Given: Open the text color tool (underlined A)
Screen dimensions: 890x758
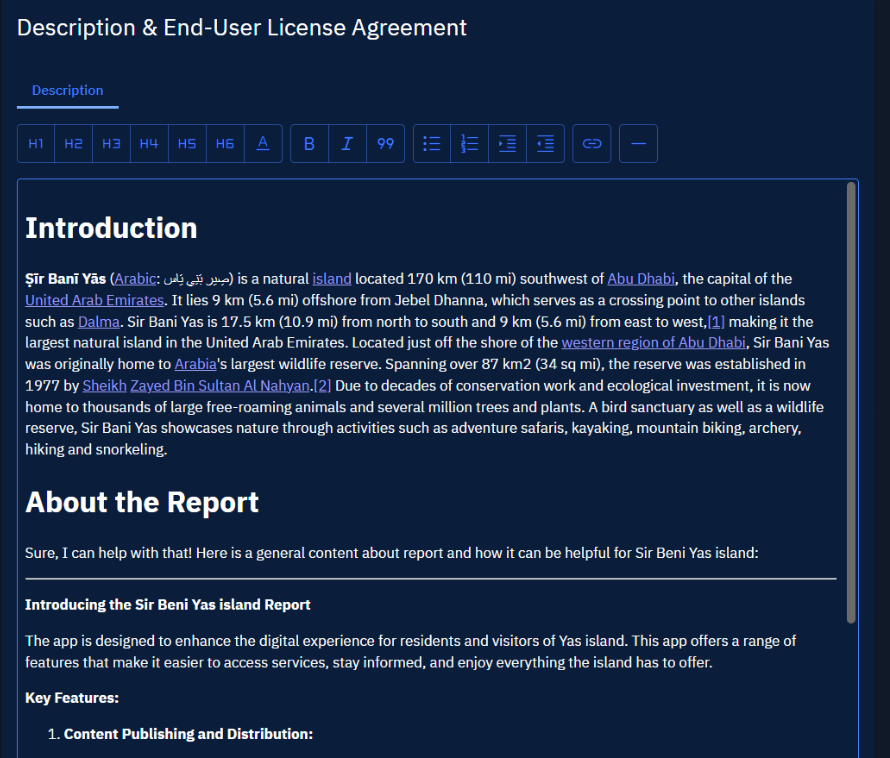Looking at the screenshot, I should click(x=263, y=143).
